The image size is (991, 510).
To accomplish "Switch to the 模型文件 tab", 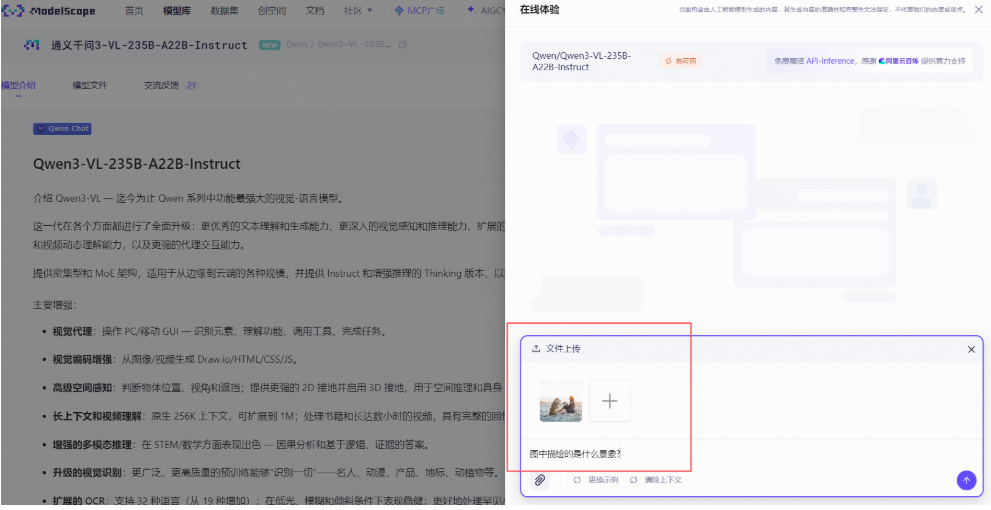I will tap(90, 85).
